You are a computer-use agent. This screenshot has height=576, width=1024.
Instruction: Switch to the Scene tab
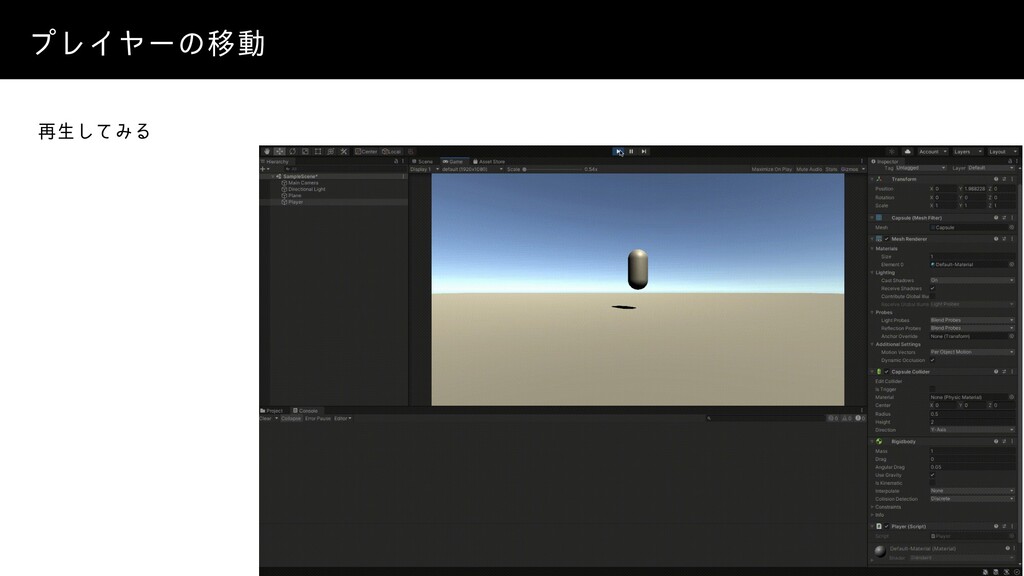[424, 160]
